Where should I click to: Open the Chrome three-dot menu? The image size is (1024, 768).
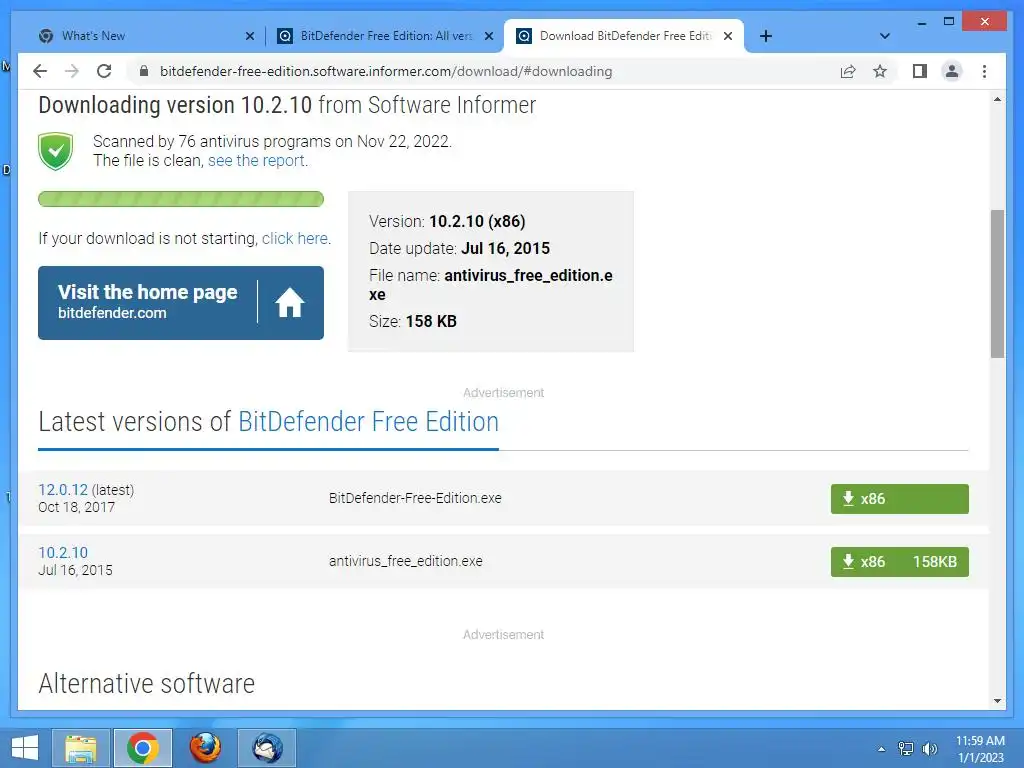click(984, 71)
